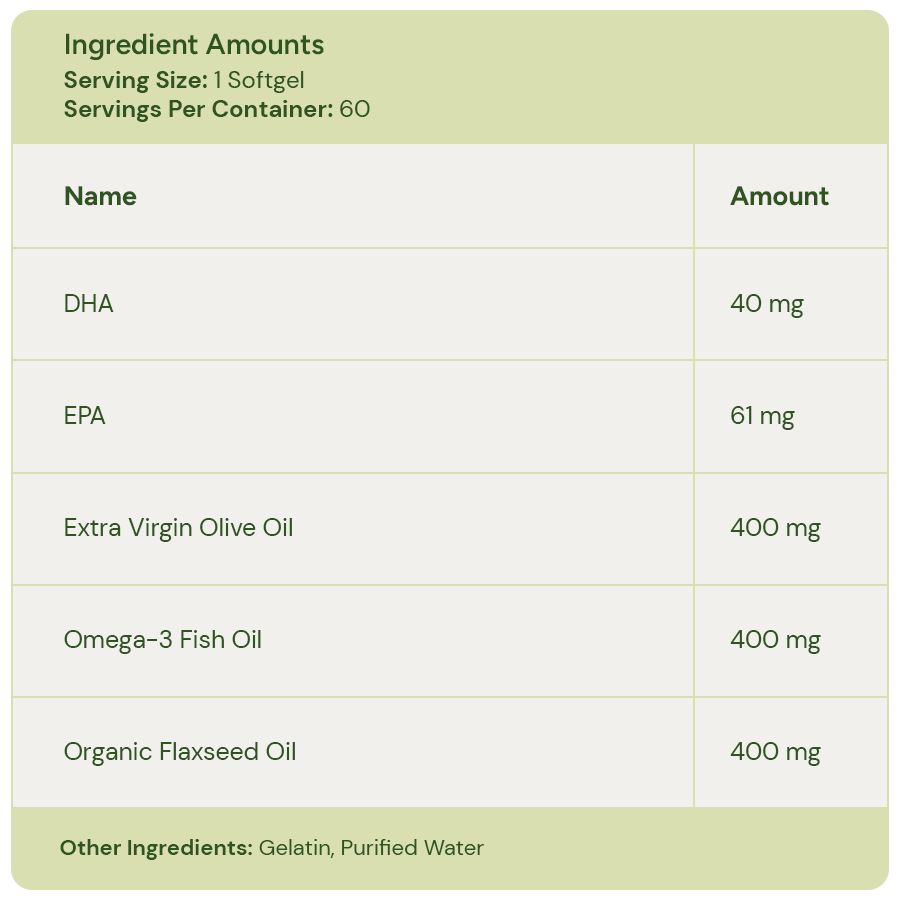Click the Omega-3 Fish Oil amount

pos(775,640)
